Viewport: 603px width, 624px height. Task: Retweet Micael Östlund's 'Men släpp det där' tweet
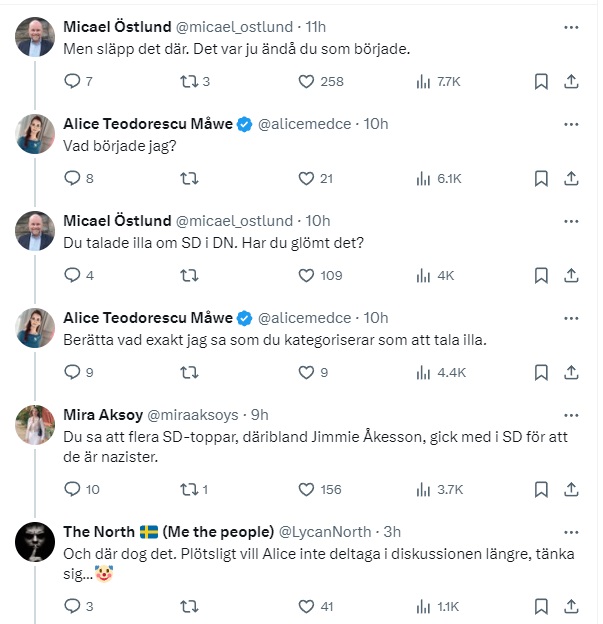tap(187, 81)
